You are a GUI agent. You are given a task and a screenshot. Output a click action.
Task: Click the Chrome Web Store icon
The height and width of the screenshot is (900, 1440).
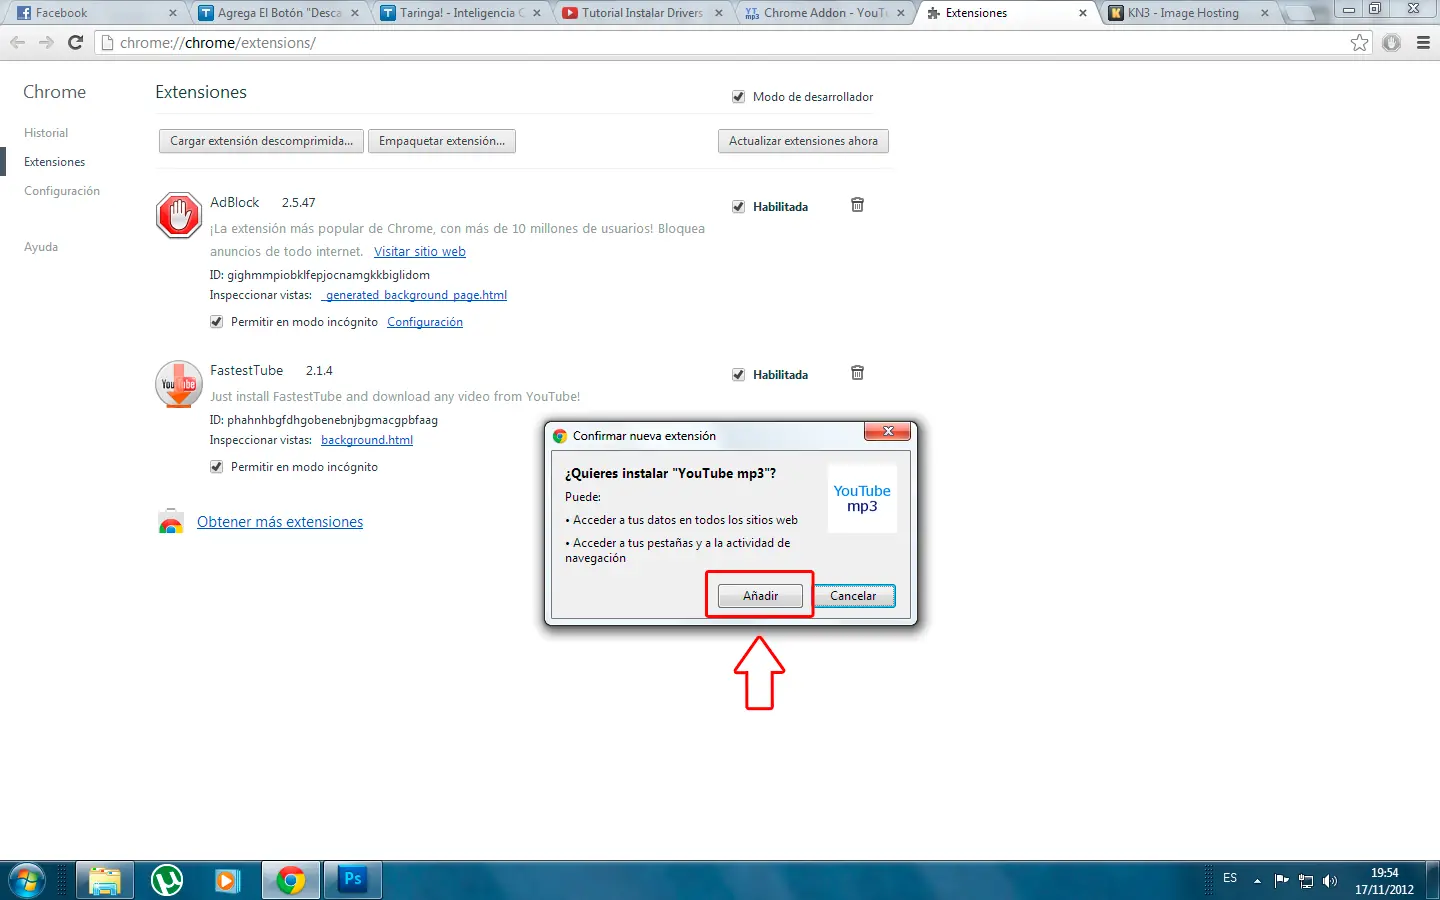coord(171,521)
